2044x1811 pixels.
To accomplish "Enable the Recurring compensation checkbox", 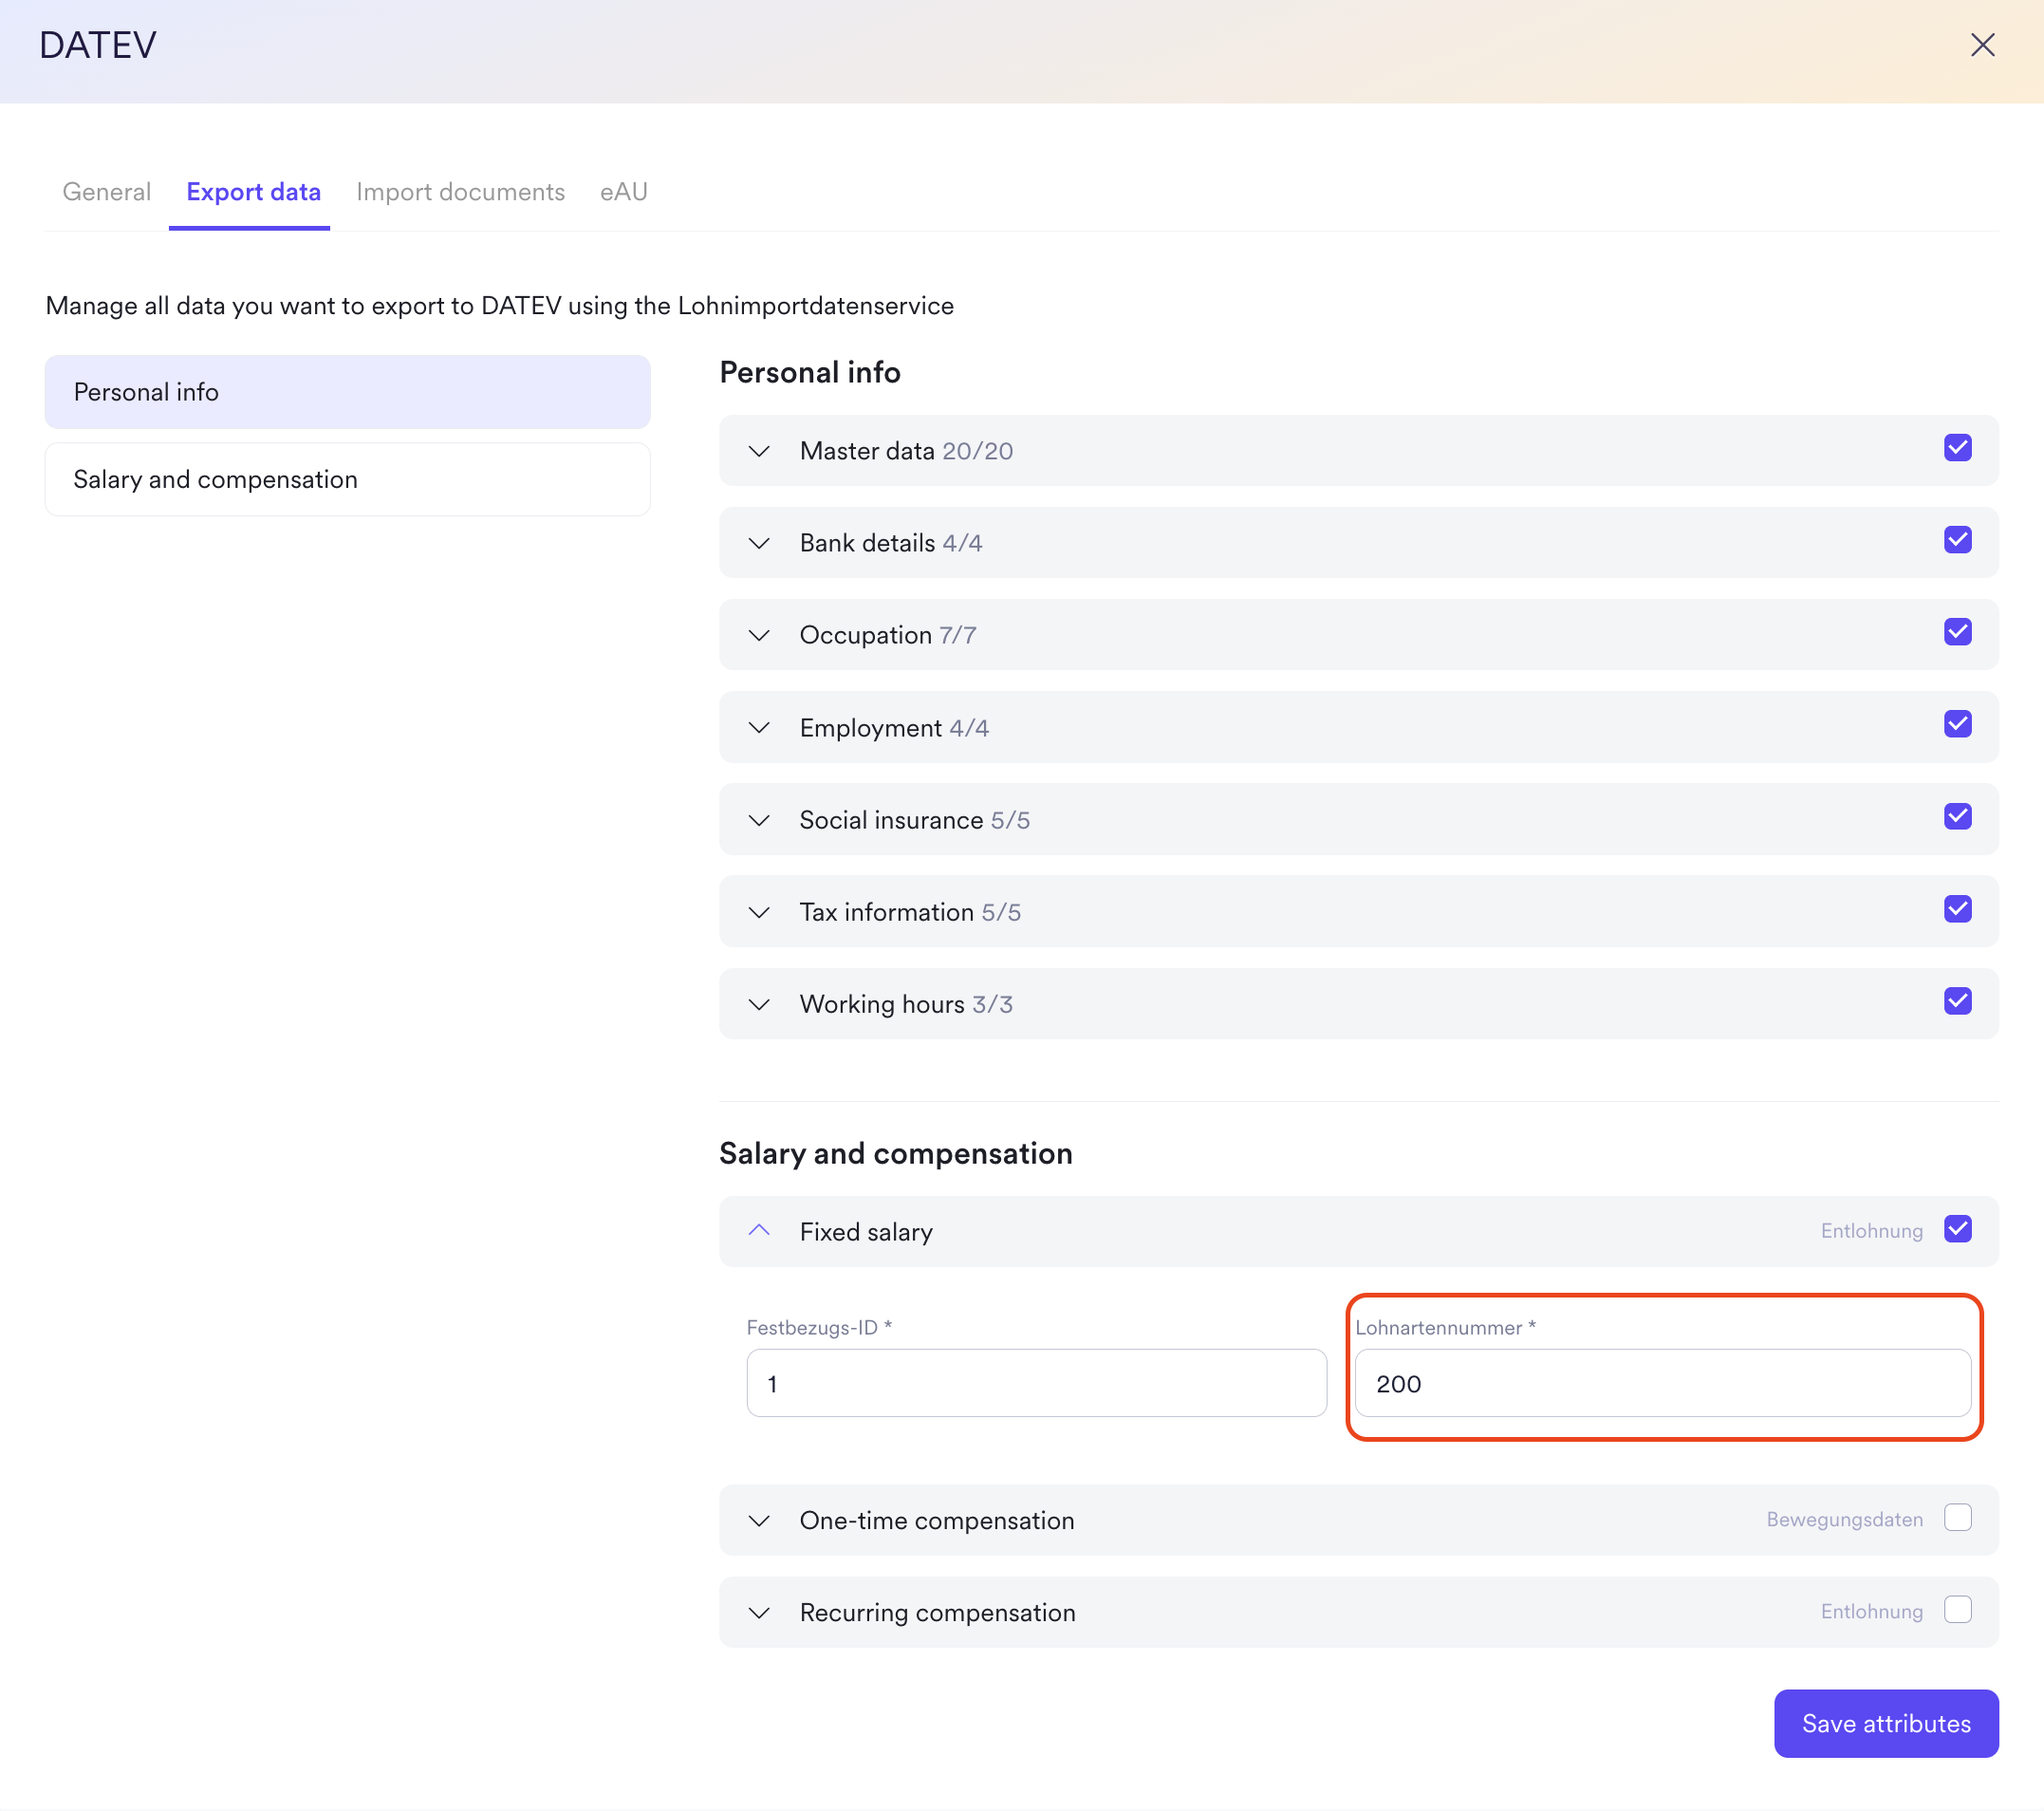I will 1957,1610.
